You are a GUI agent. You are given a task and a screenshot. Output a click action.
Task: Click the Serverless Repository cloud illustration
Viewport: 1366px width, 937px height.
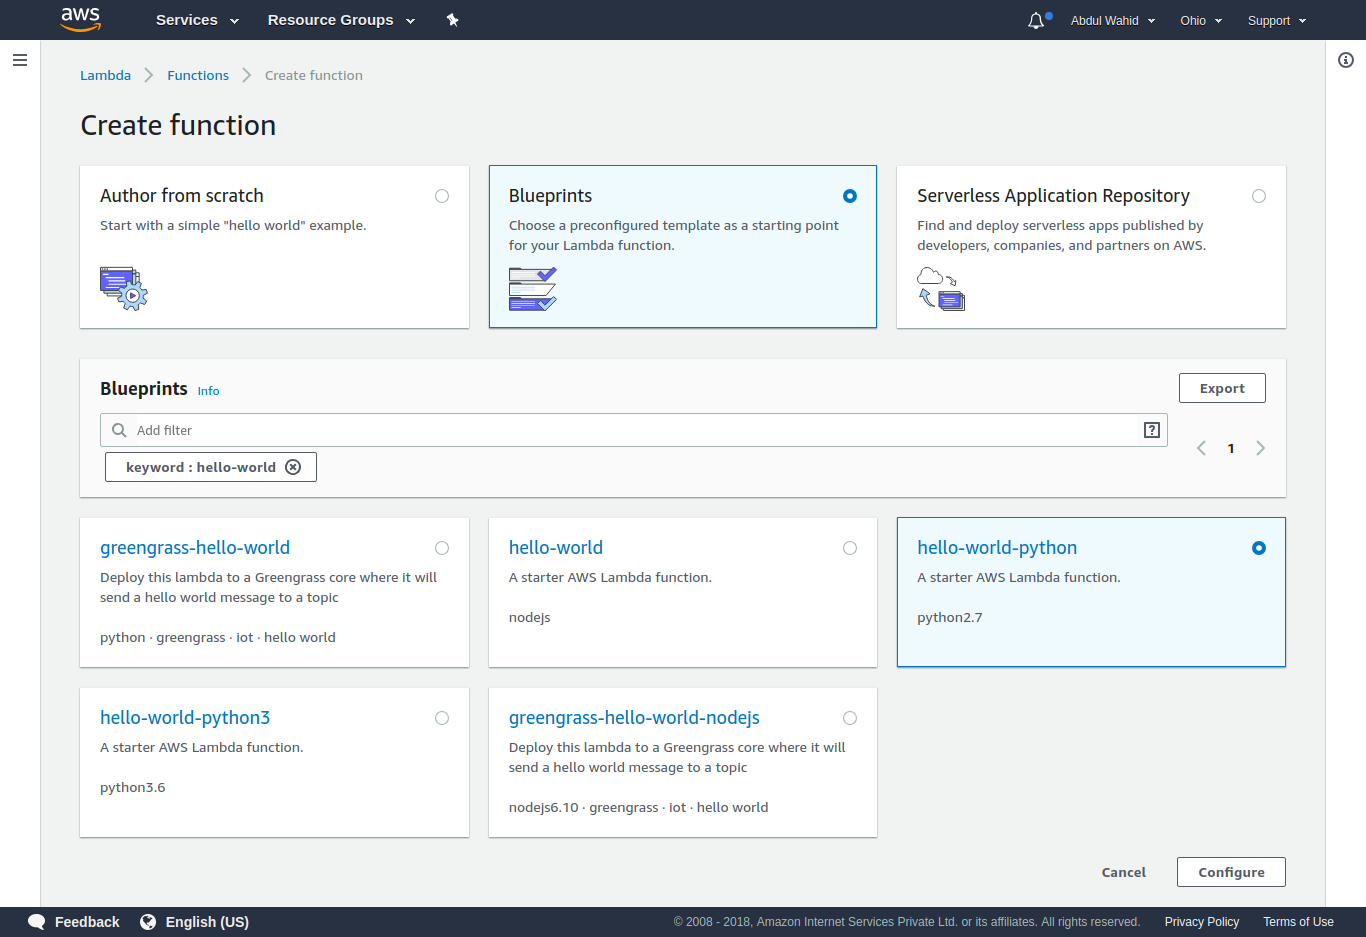tap(941, 289)
